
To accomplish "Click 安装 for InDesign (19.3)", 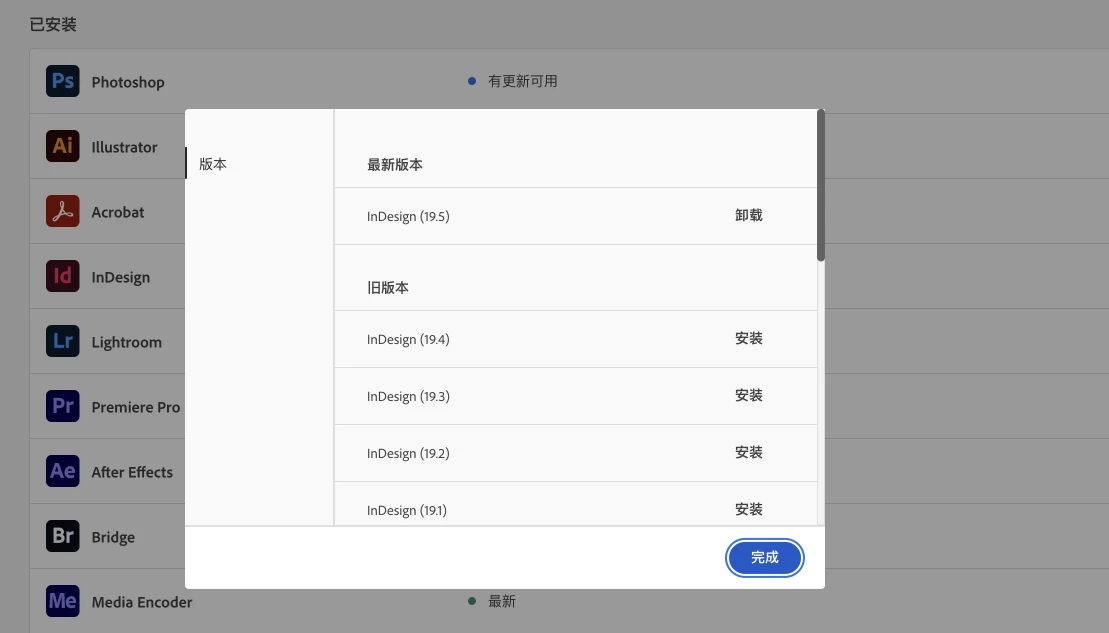I will (748, 395).
